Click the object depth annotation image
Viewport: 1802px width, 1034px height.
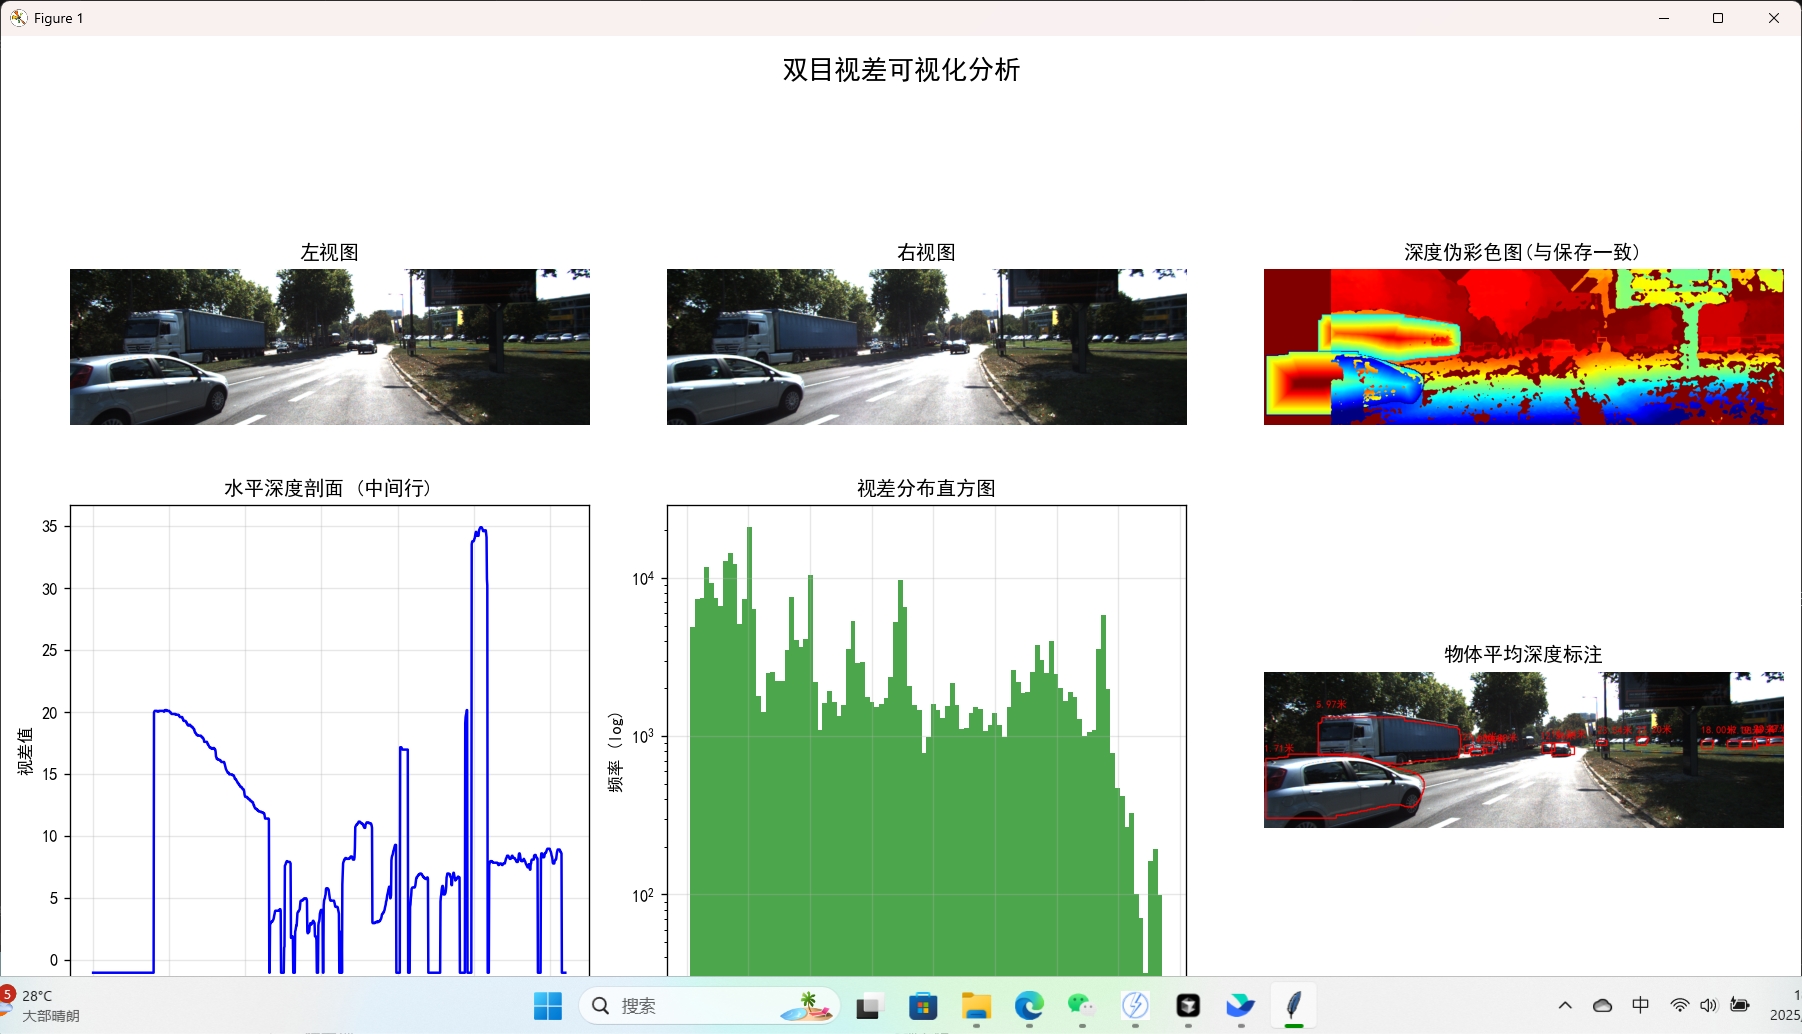[1523, 749]
